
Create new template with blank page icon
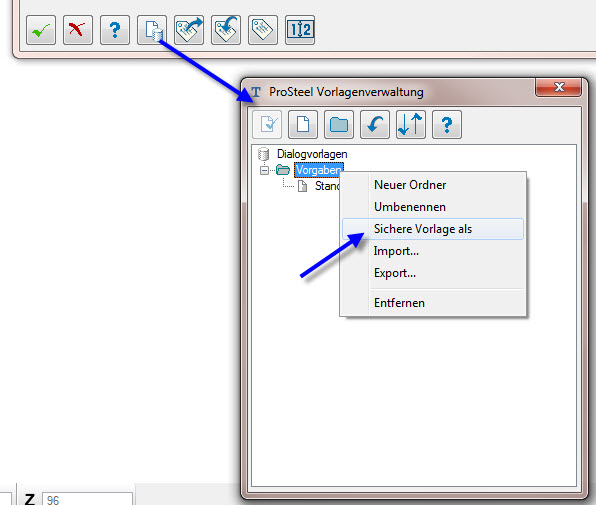[303, 125]
